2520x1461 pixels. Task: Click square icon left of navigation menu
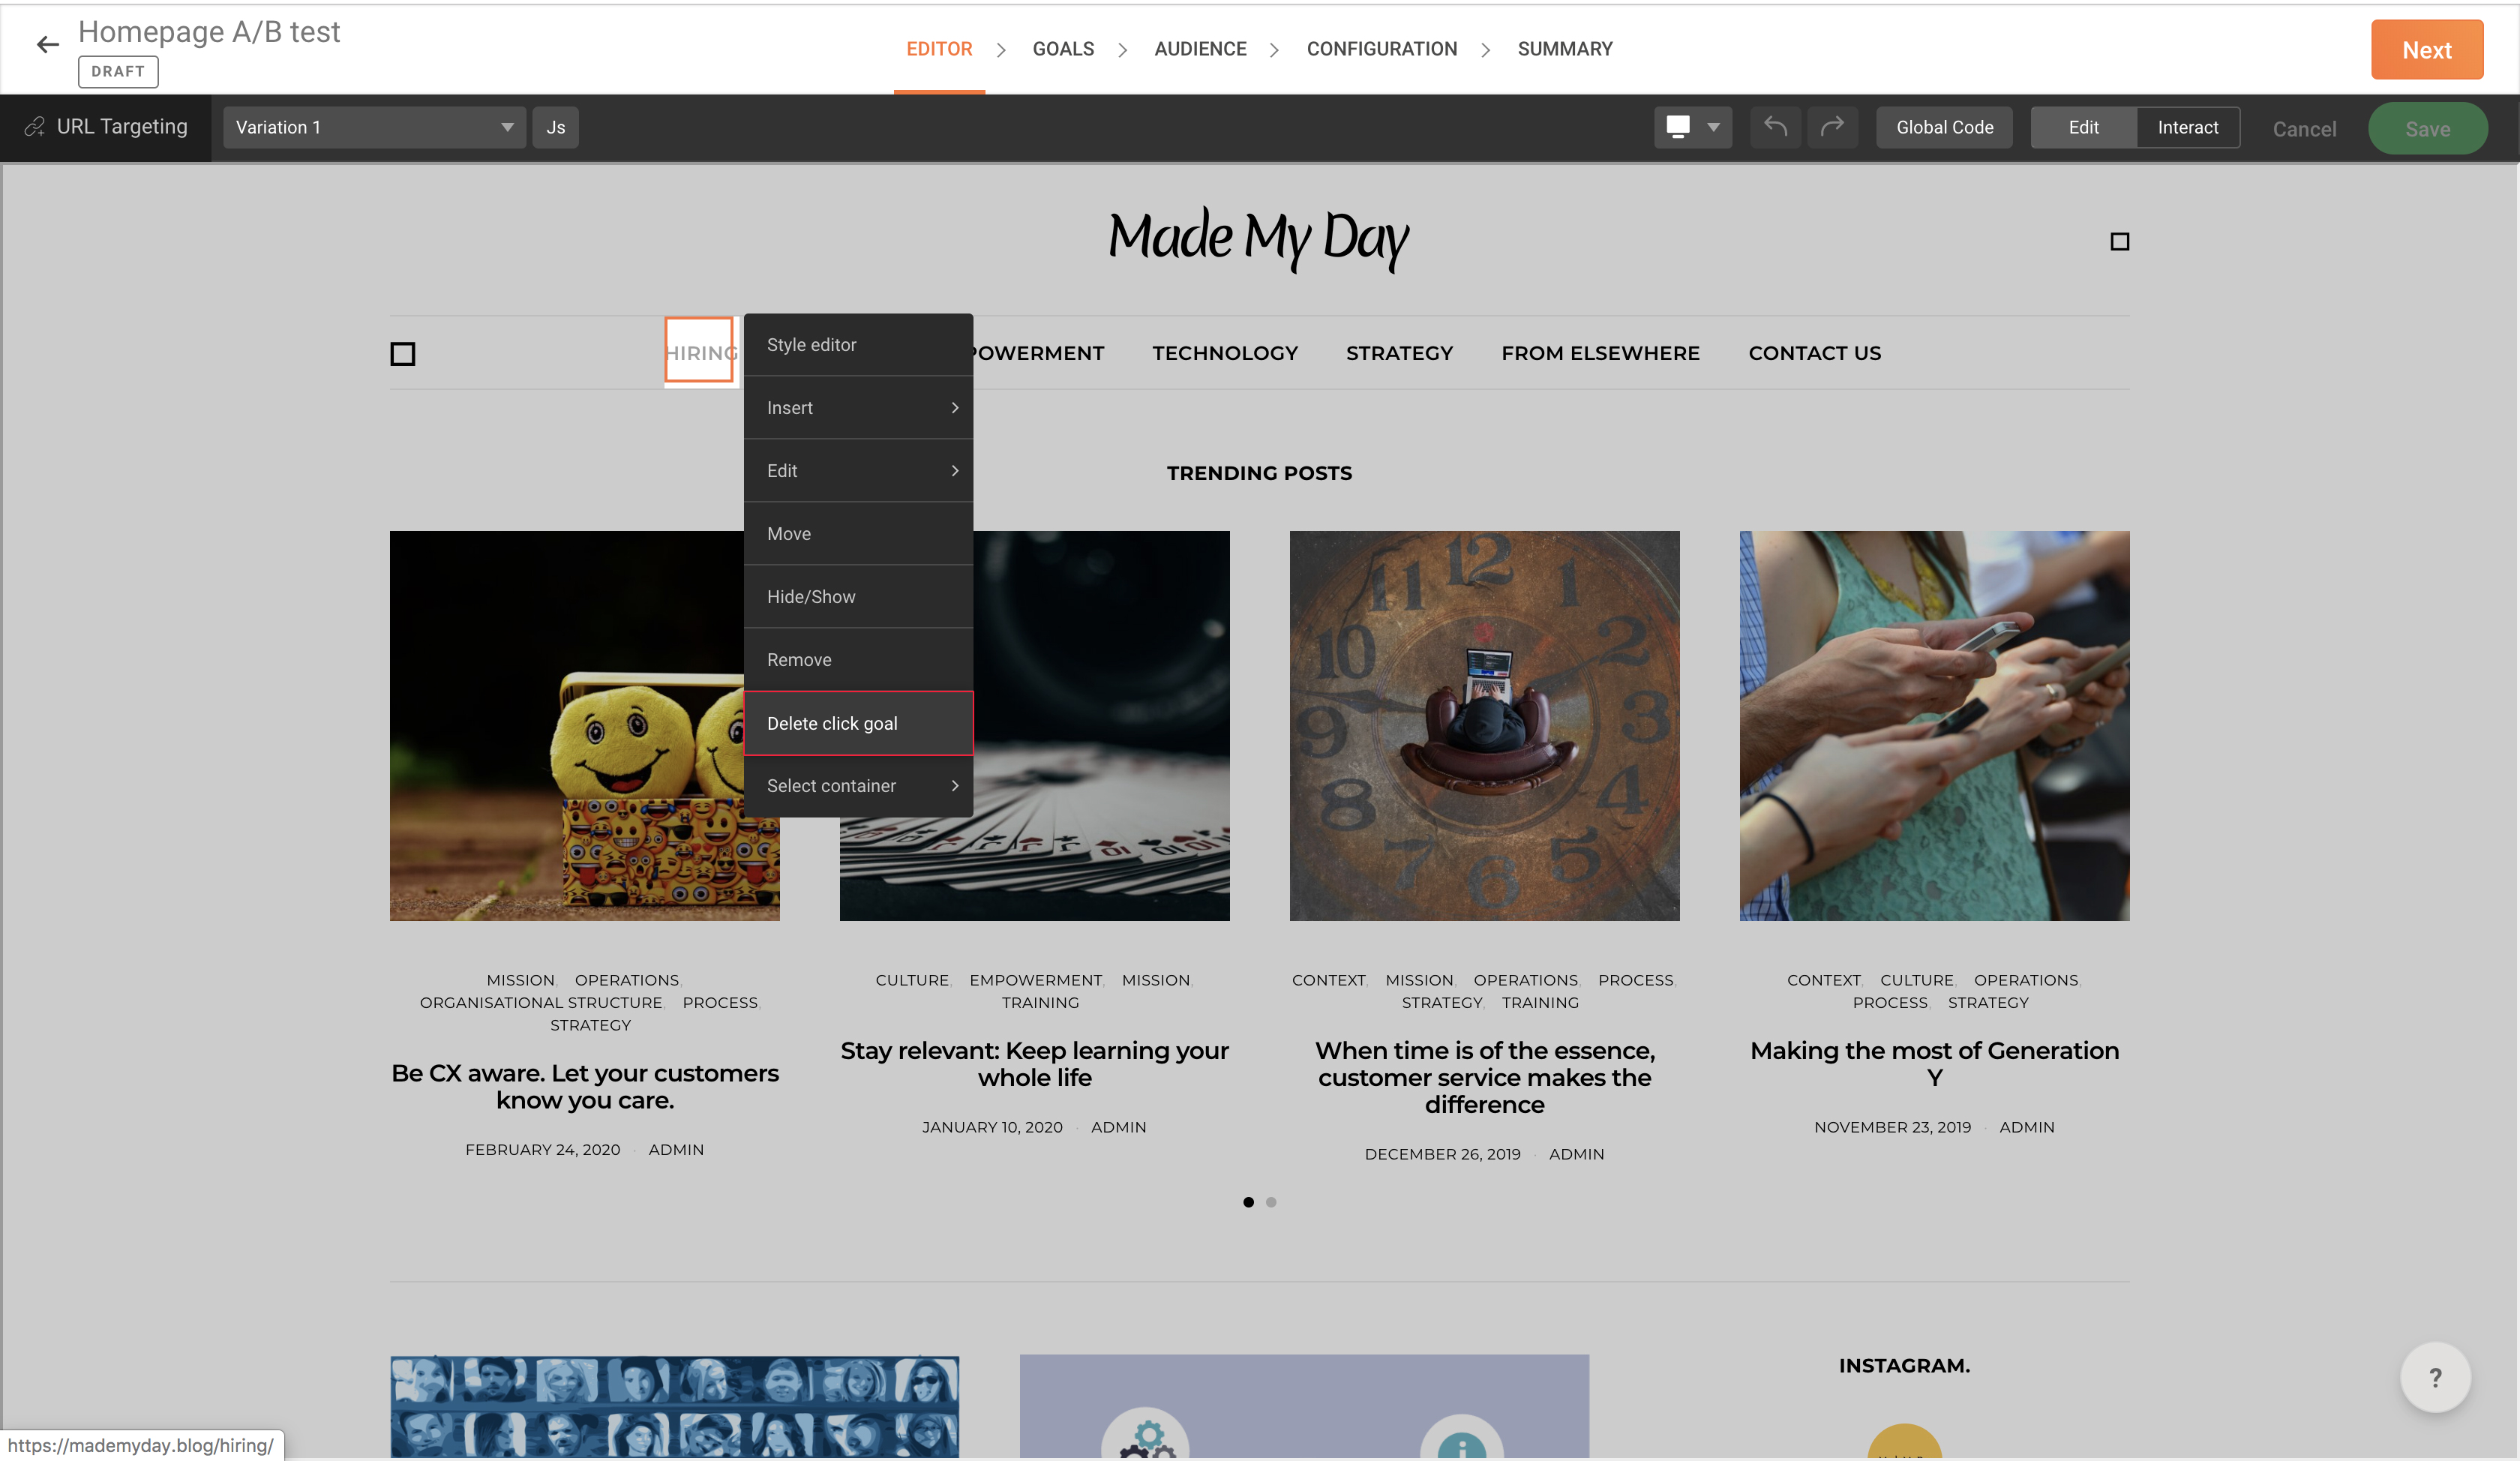click(403, 354)
